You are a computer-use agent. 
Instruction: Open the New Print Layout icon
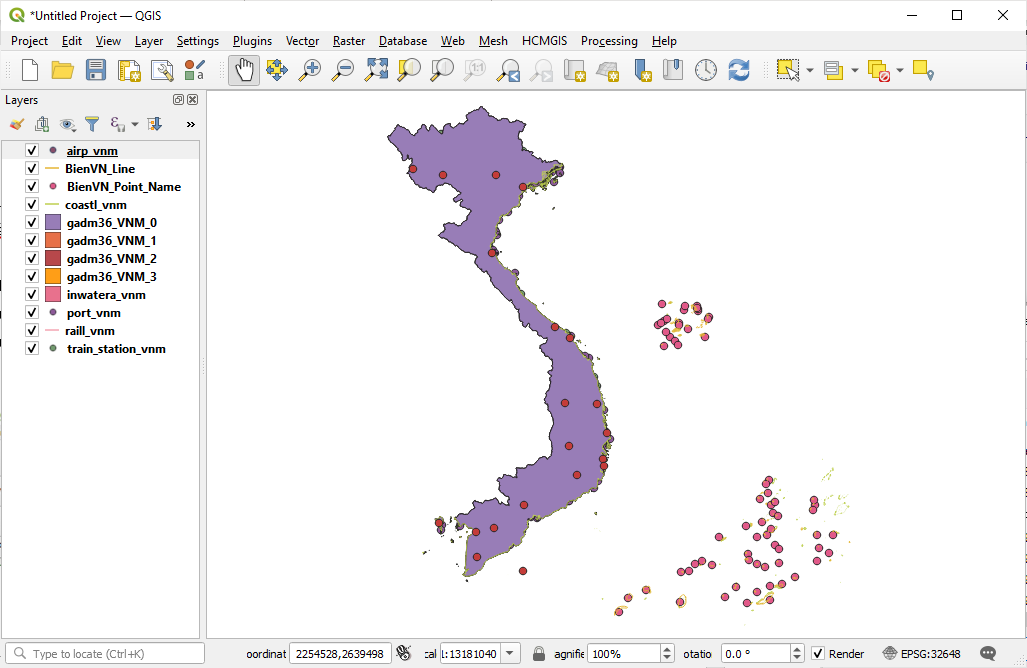pyautogui.click(x=129, y=70)
